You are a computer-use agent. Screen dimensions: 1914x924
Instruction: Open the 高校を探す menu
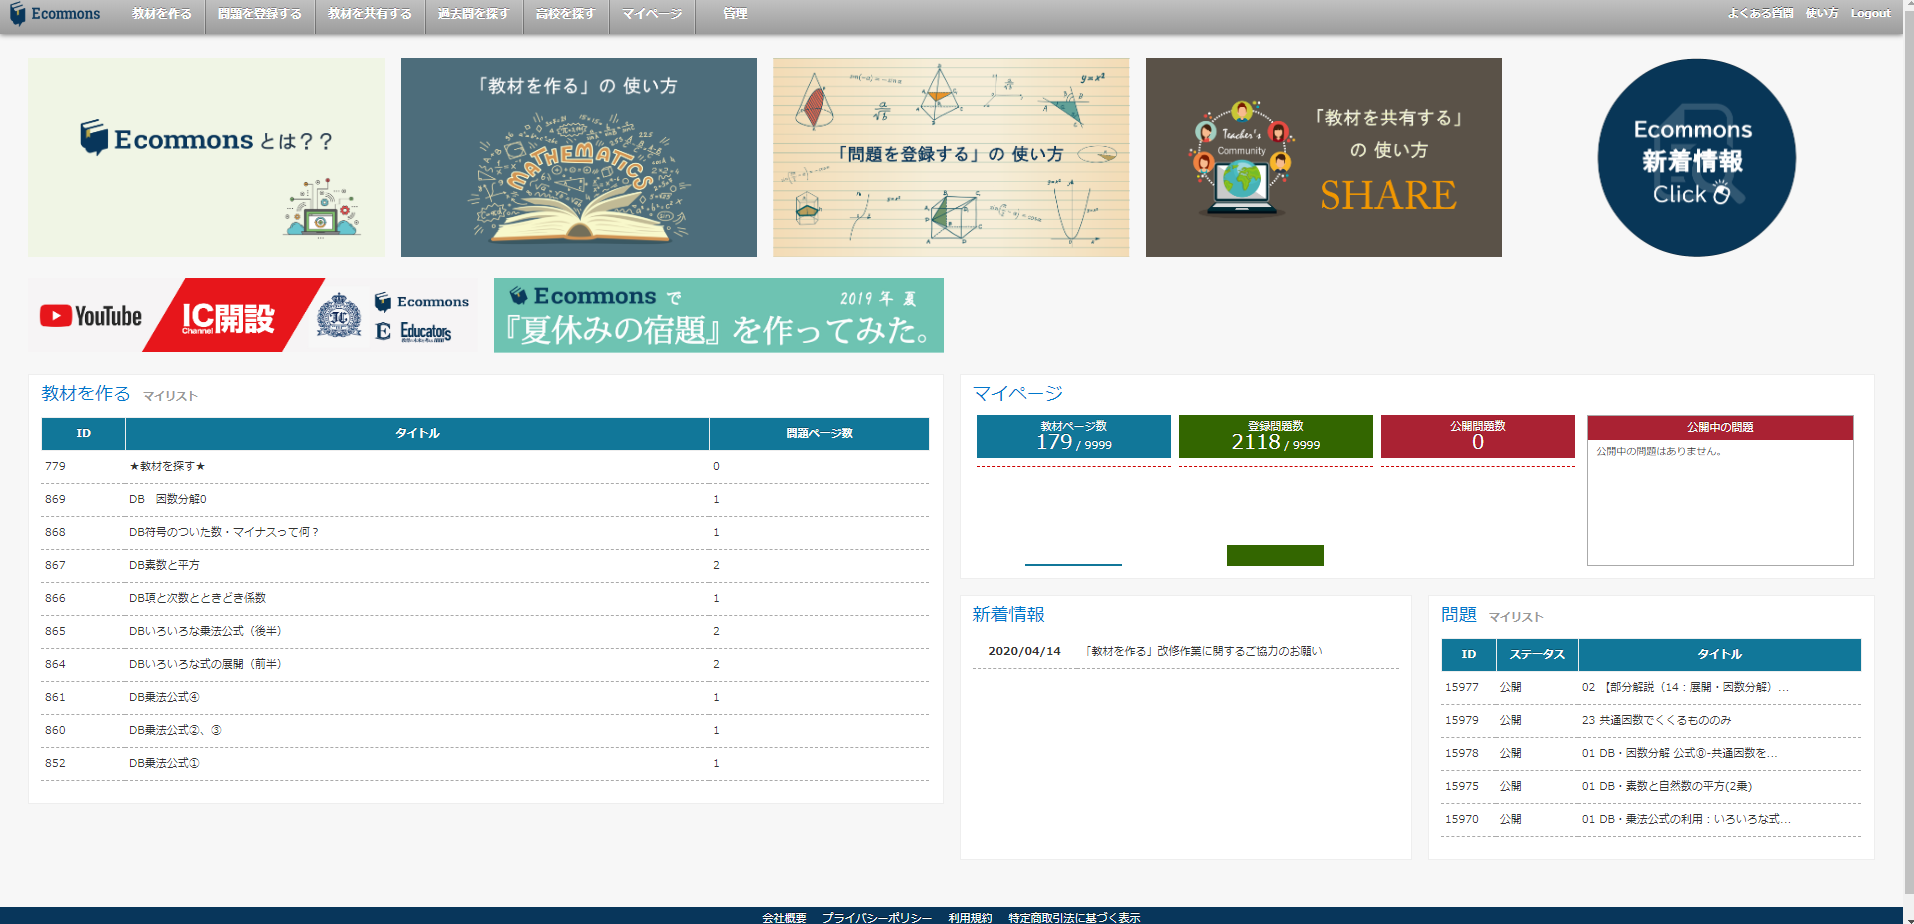point(565,14)
